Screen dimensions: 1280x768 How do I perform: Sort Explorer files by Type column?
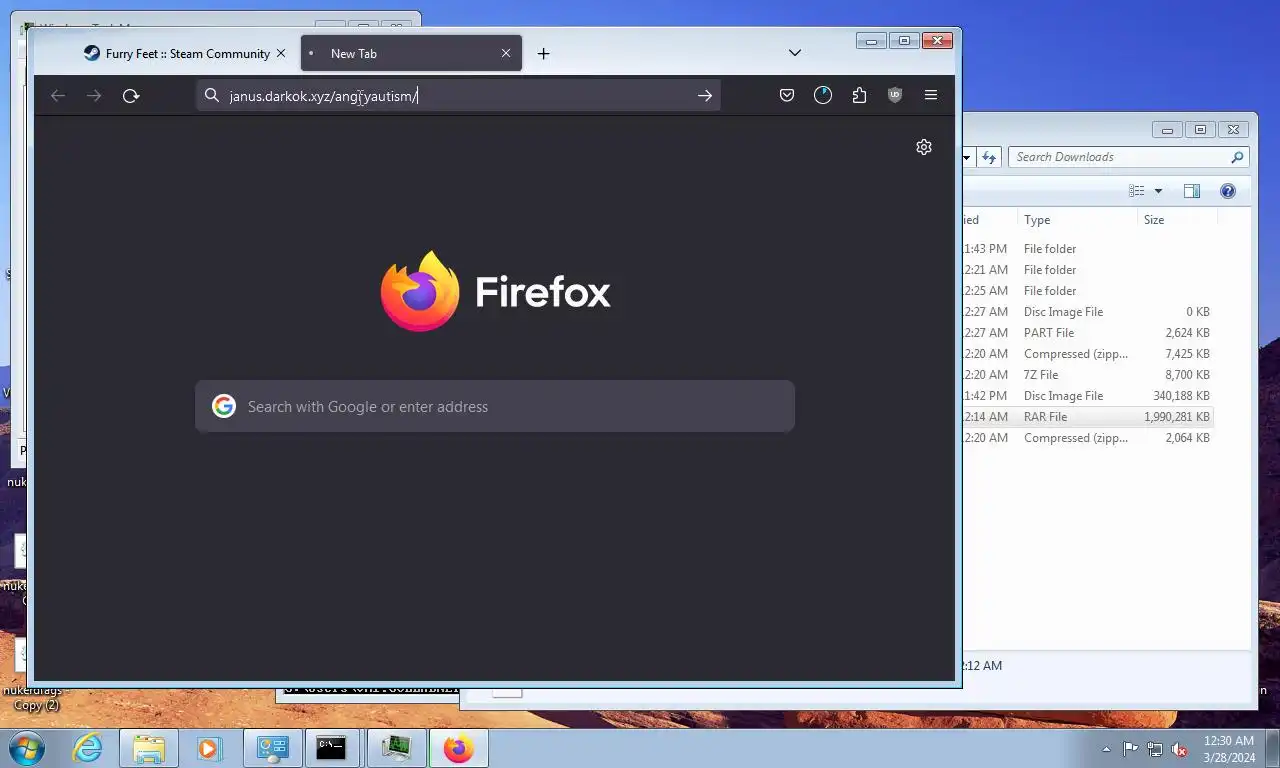(x=1078, y=220)
